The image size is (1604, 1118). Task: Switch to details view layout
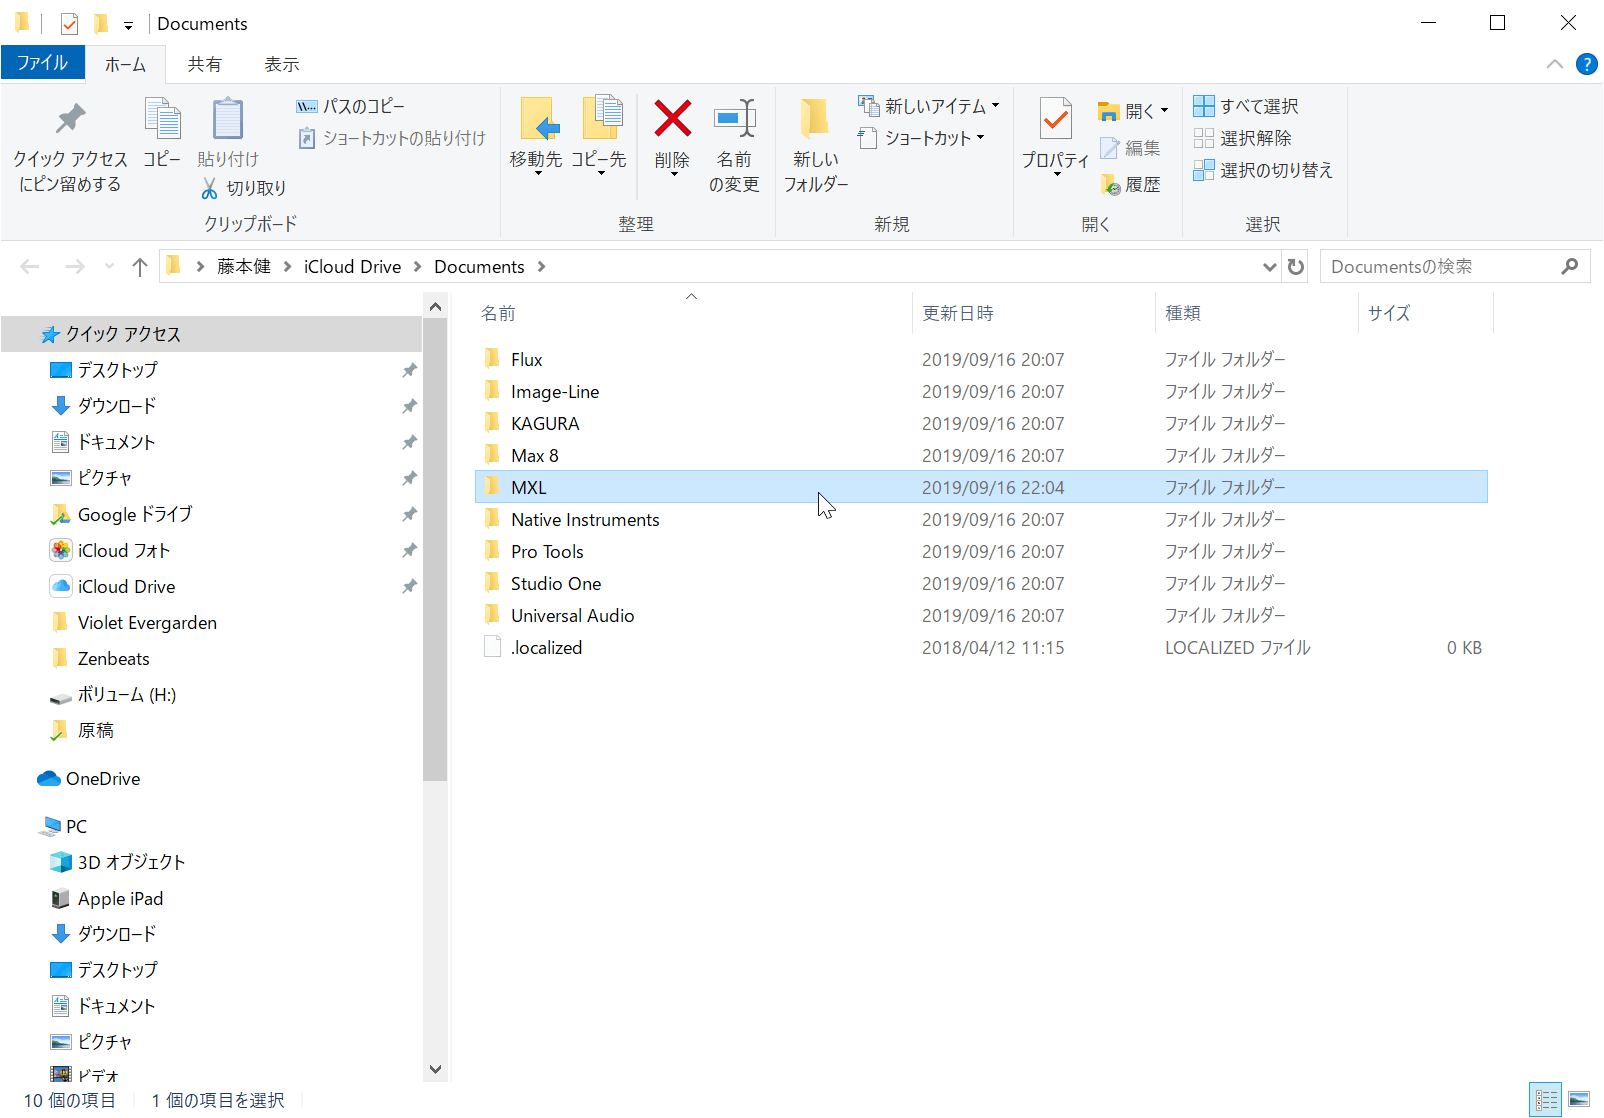pos(1546,1100)
